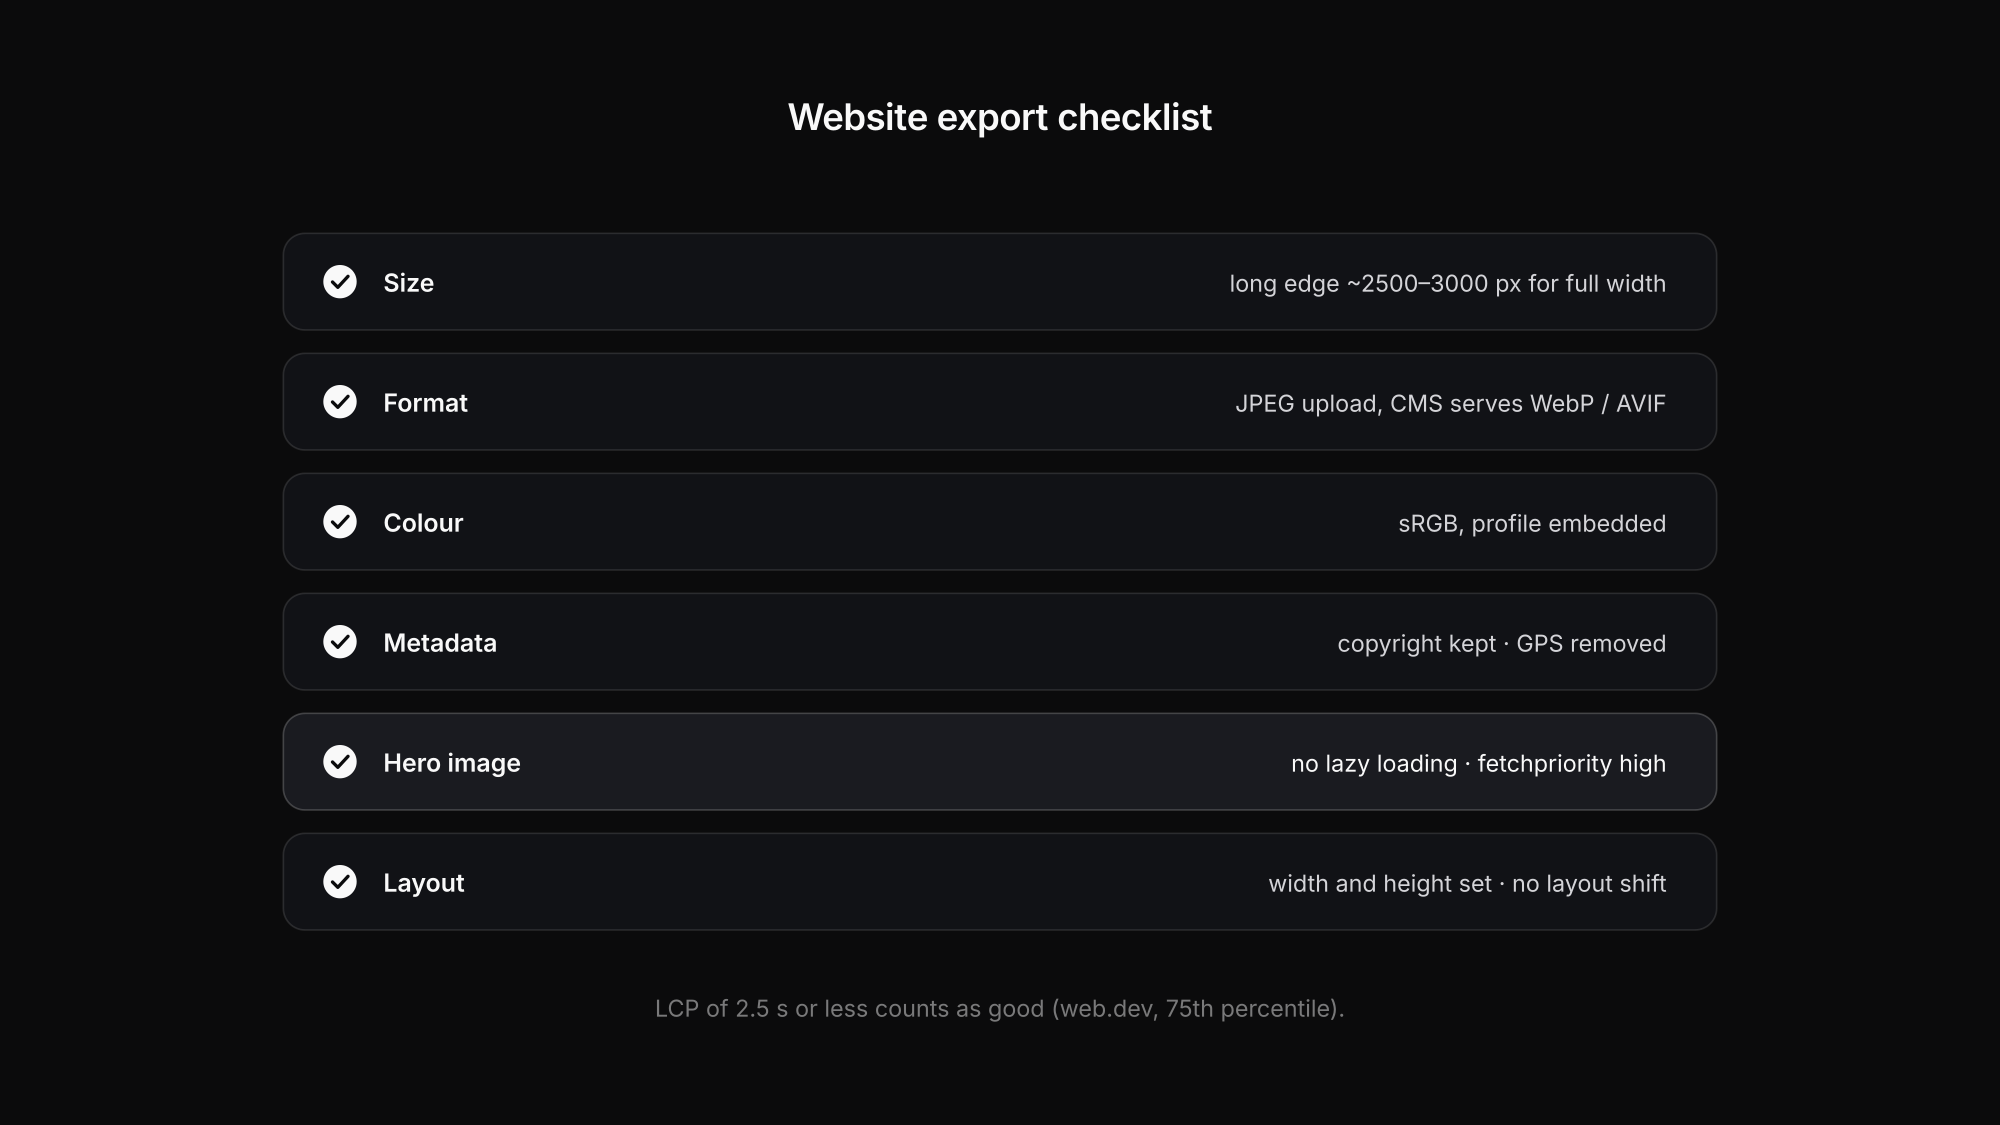Select the Format label
The image size is (2000, 1125).
[425, 403]
